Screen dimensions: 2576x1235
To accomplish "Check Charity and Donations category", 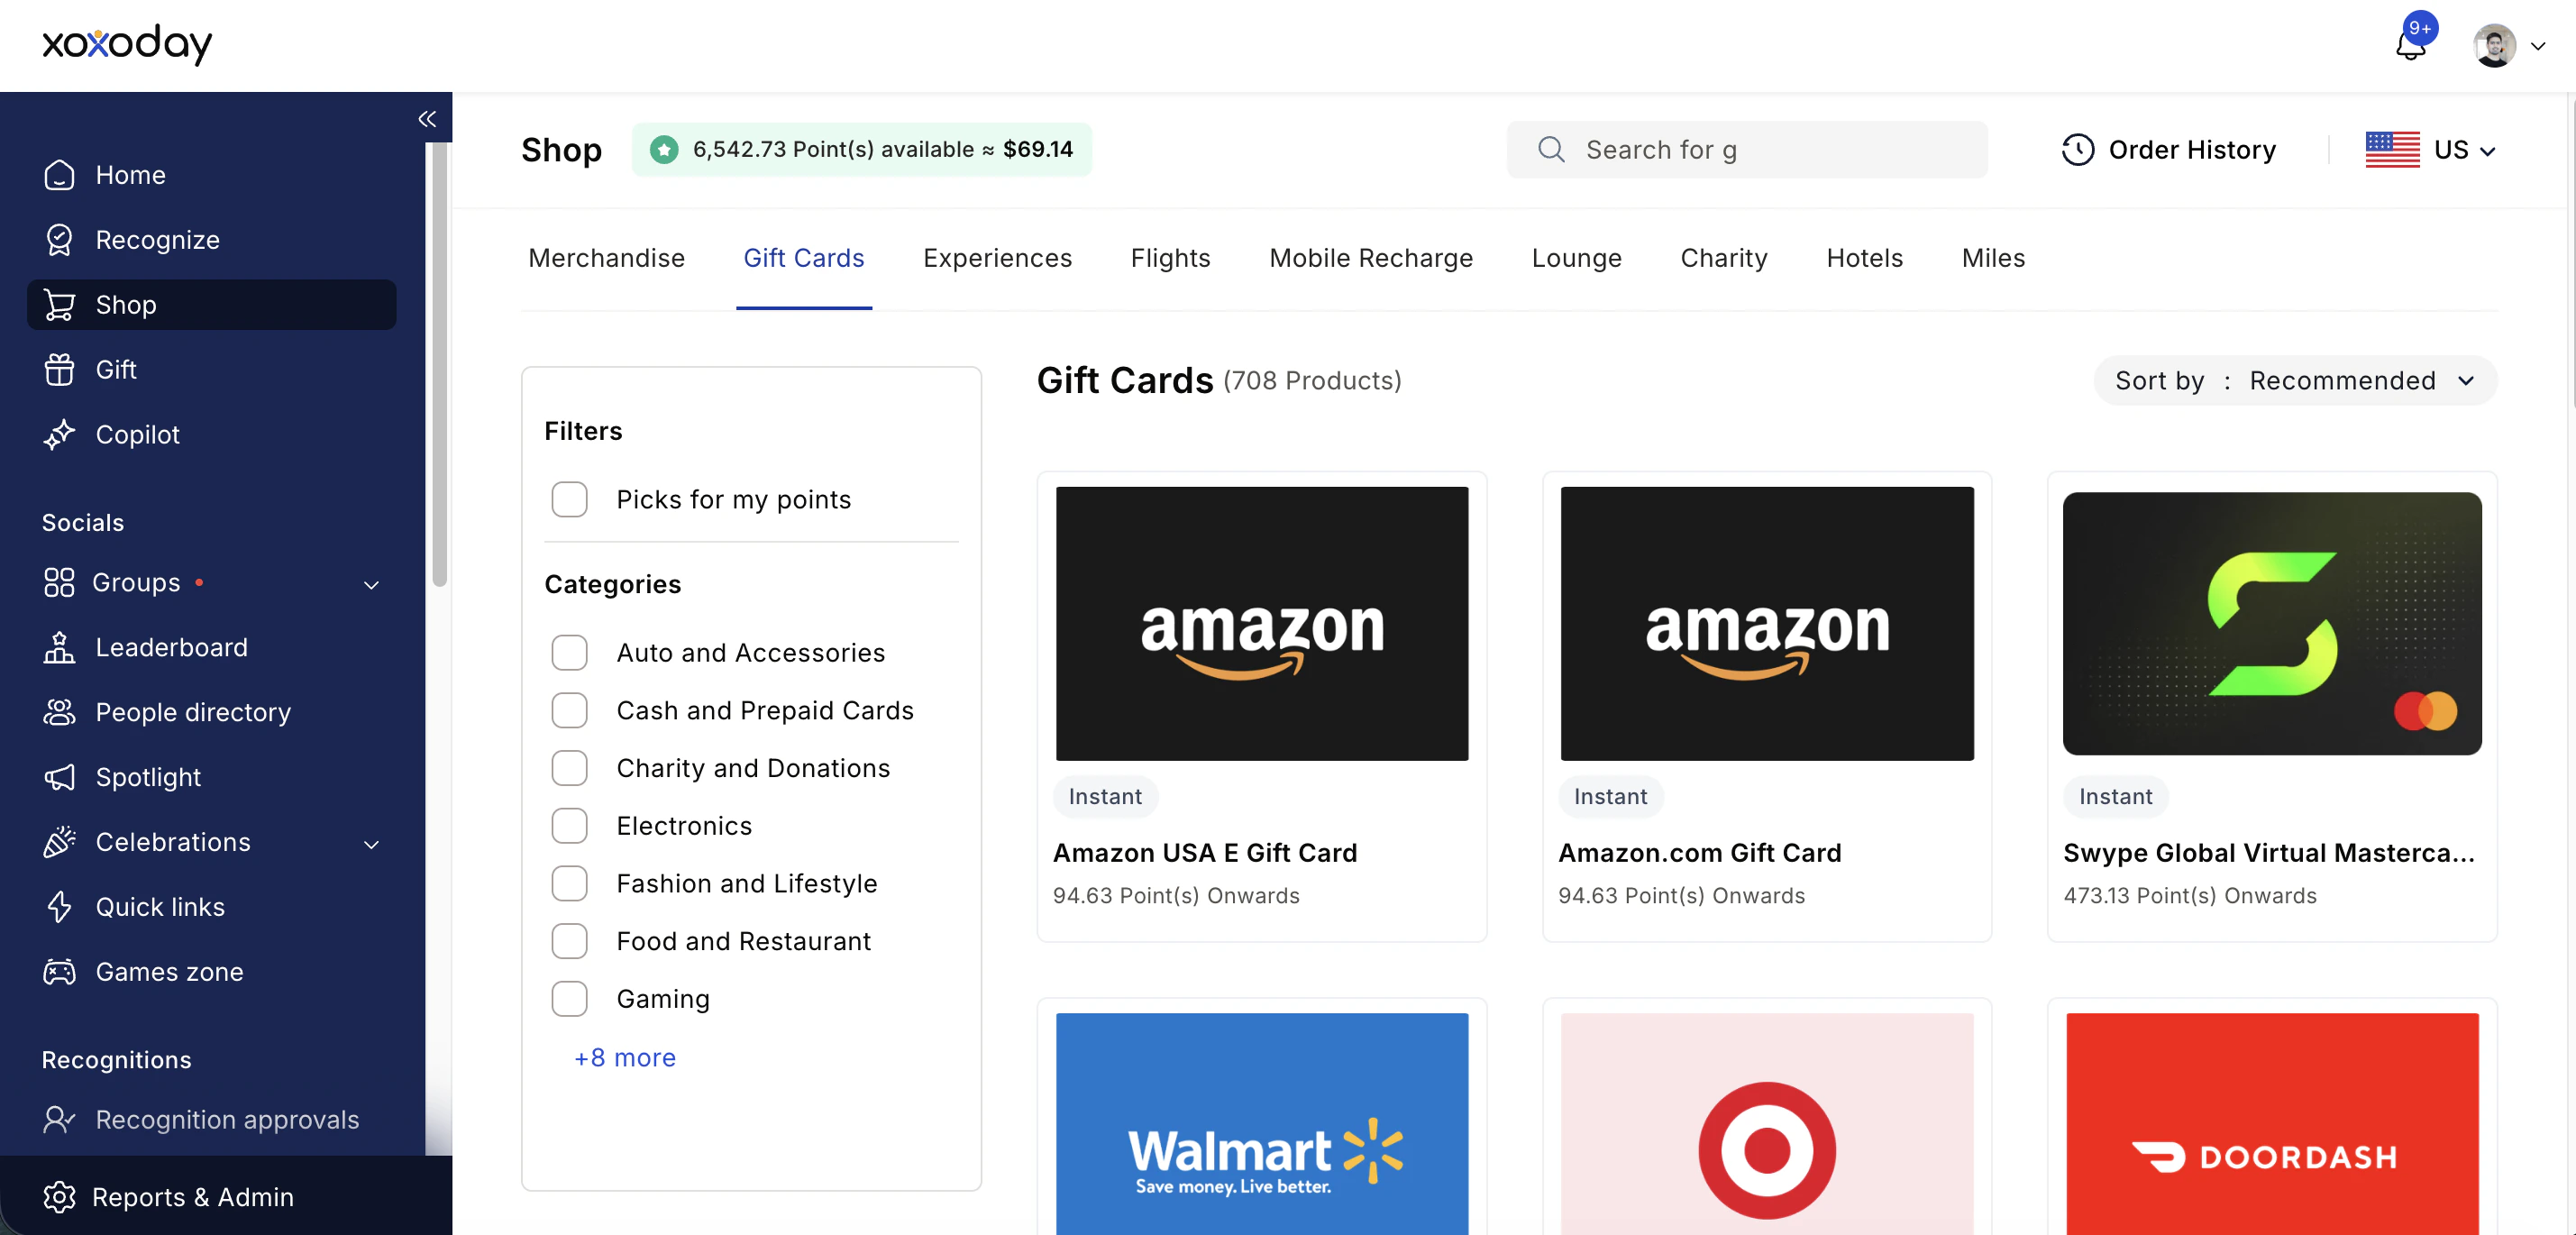I will [569, 769].
